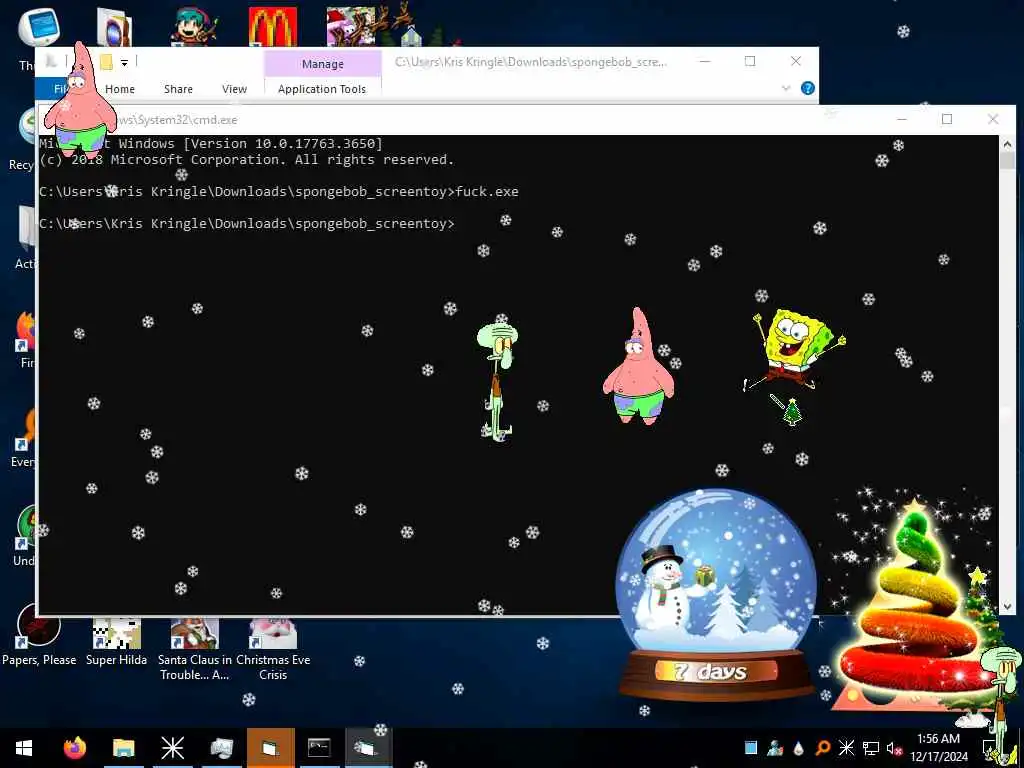The width and height of the screenshot is (1024, 768).
Task: Close the cmd.exe window
Action: [x=993, y=119]
